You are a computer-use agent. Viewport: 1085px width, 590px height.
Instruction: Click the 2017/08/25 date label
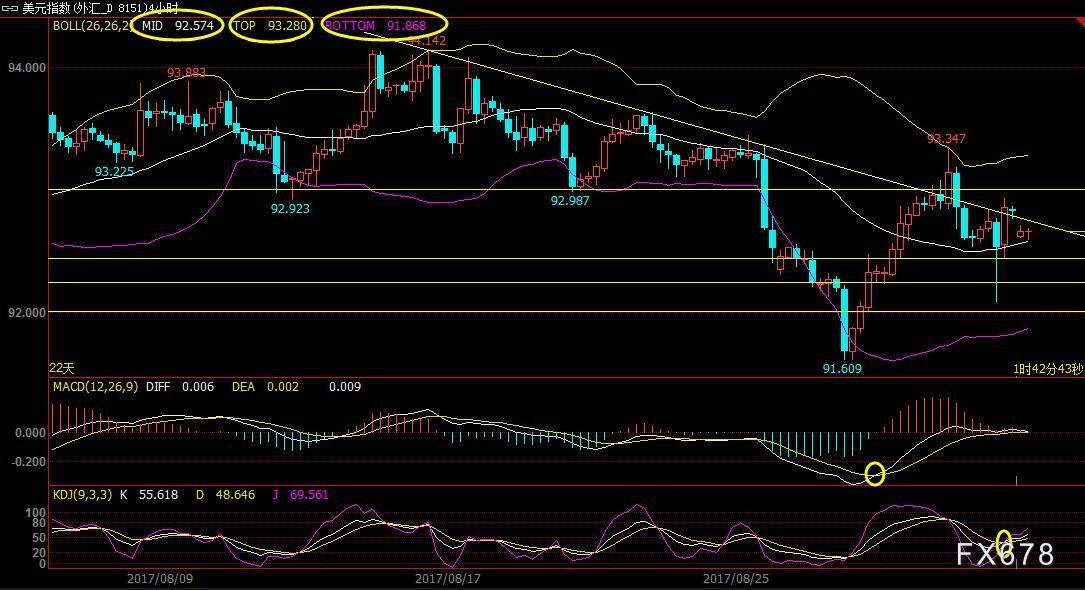[736, 578]
